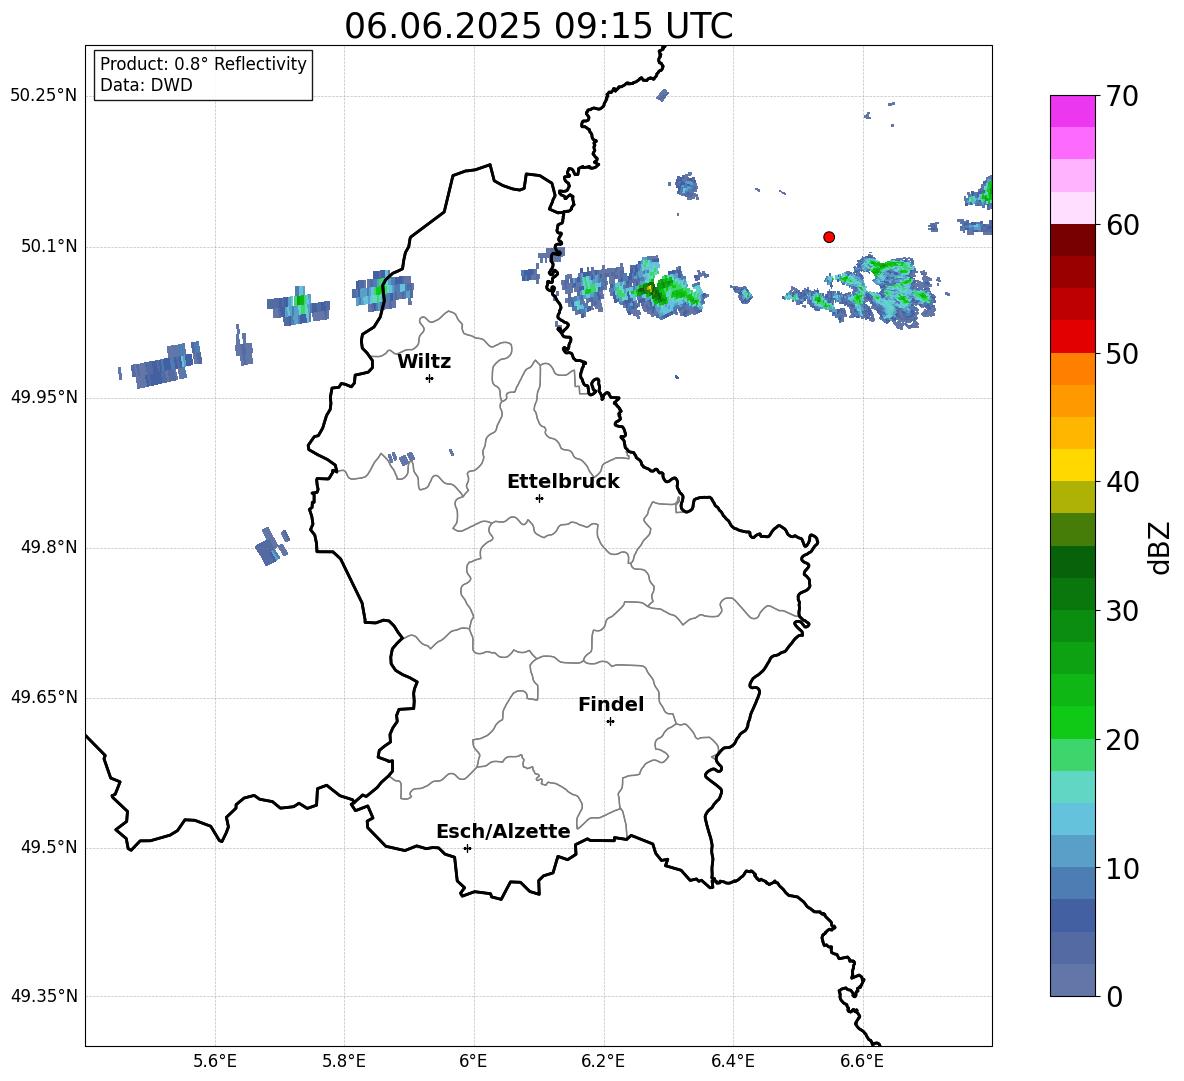
Task: Click the 40 tick on the colorbar
Action: (1122, 482)
